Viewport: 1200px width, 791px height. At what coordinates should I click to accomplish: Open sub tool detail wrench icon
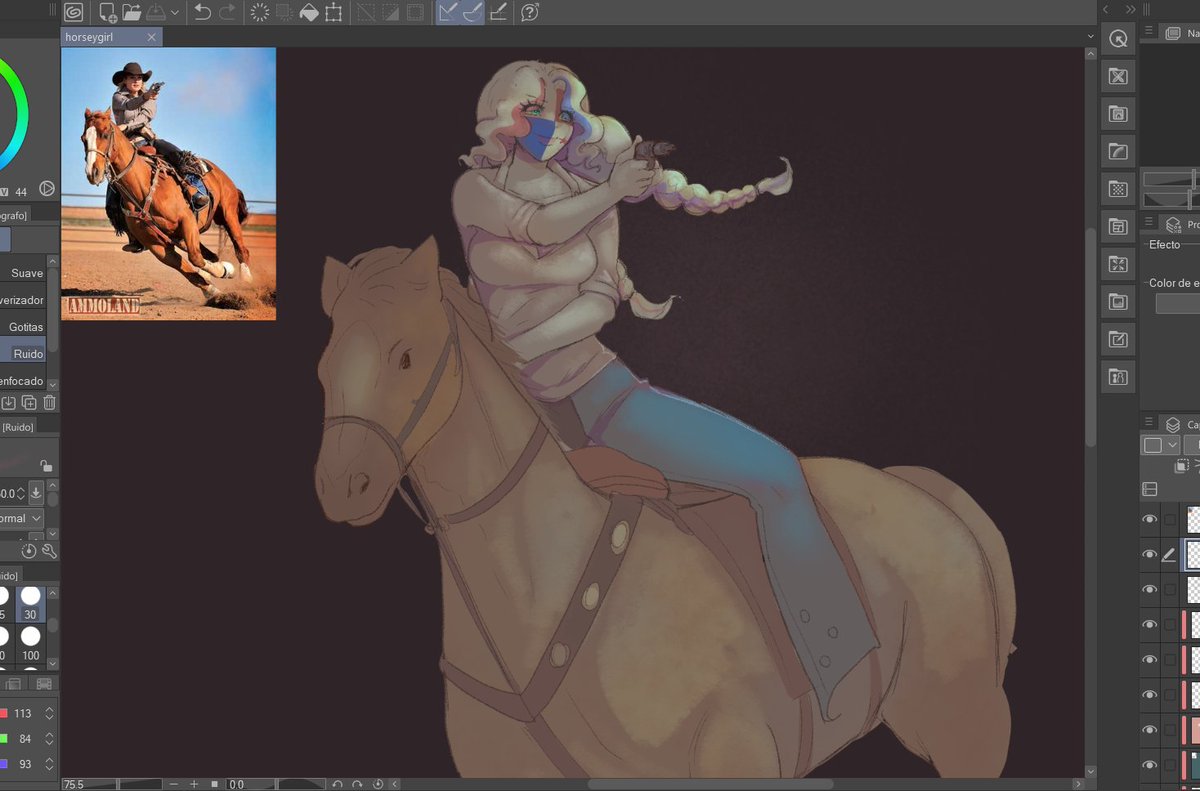click(x=49, y=551)
